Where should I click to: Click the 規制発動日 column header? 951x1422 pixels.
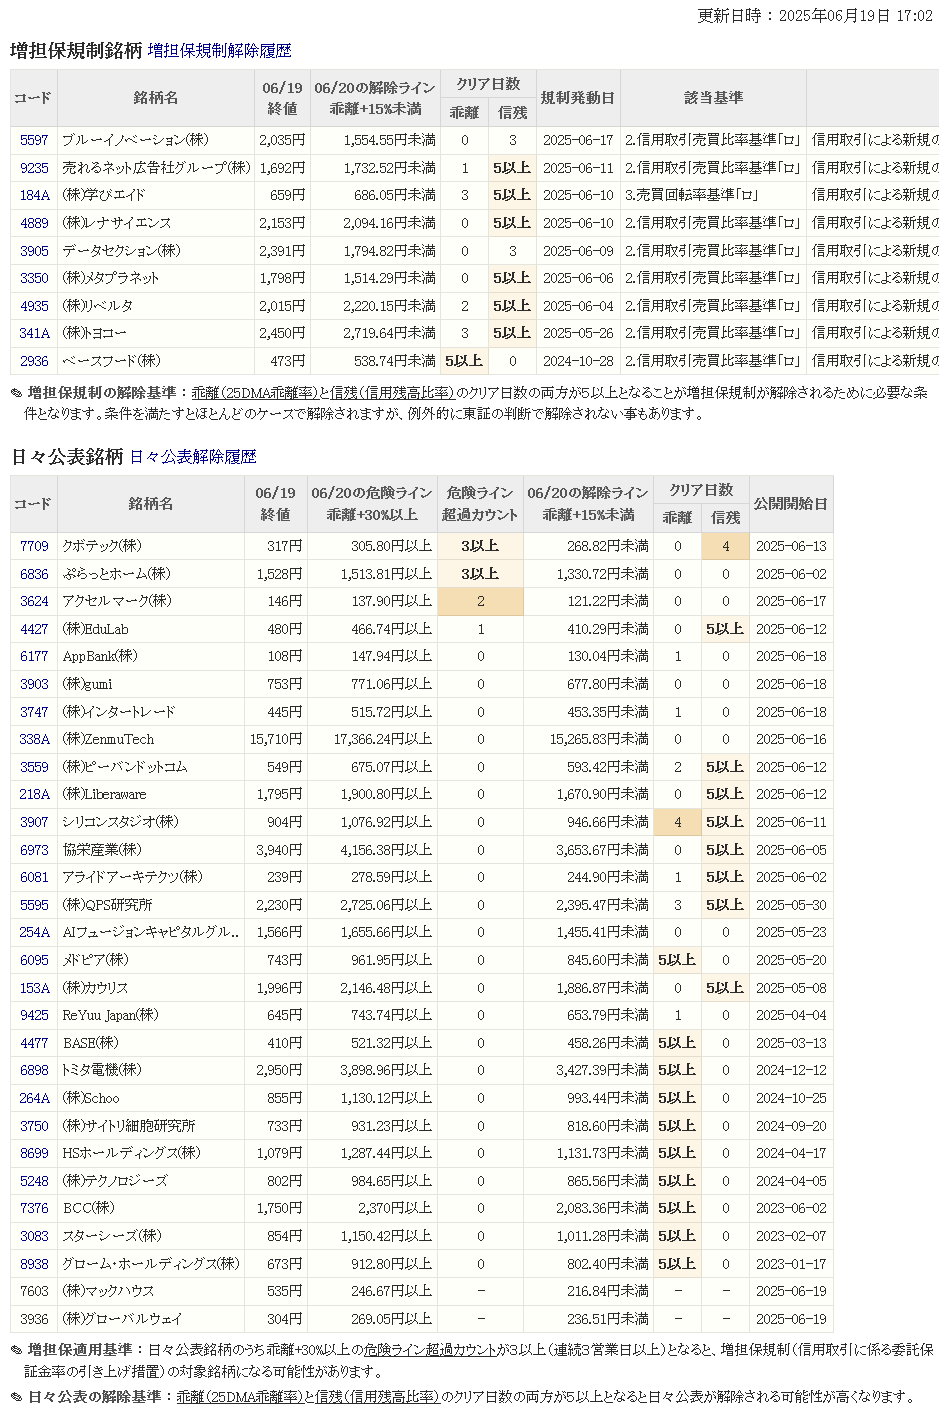[x=578, y=98]
